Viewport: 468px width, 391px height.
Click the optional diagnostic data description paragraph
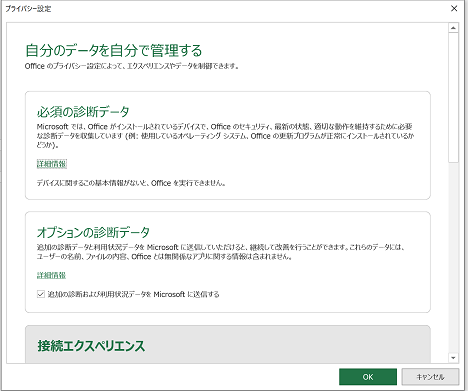(x=221, y=252)
